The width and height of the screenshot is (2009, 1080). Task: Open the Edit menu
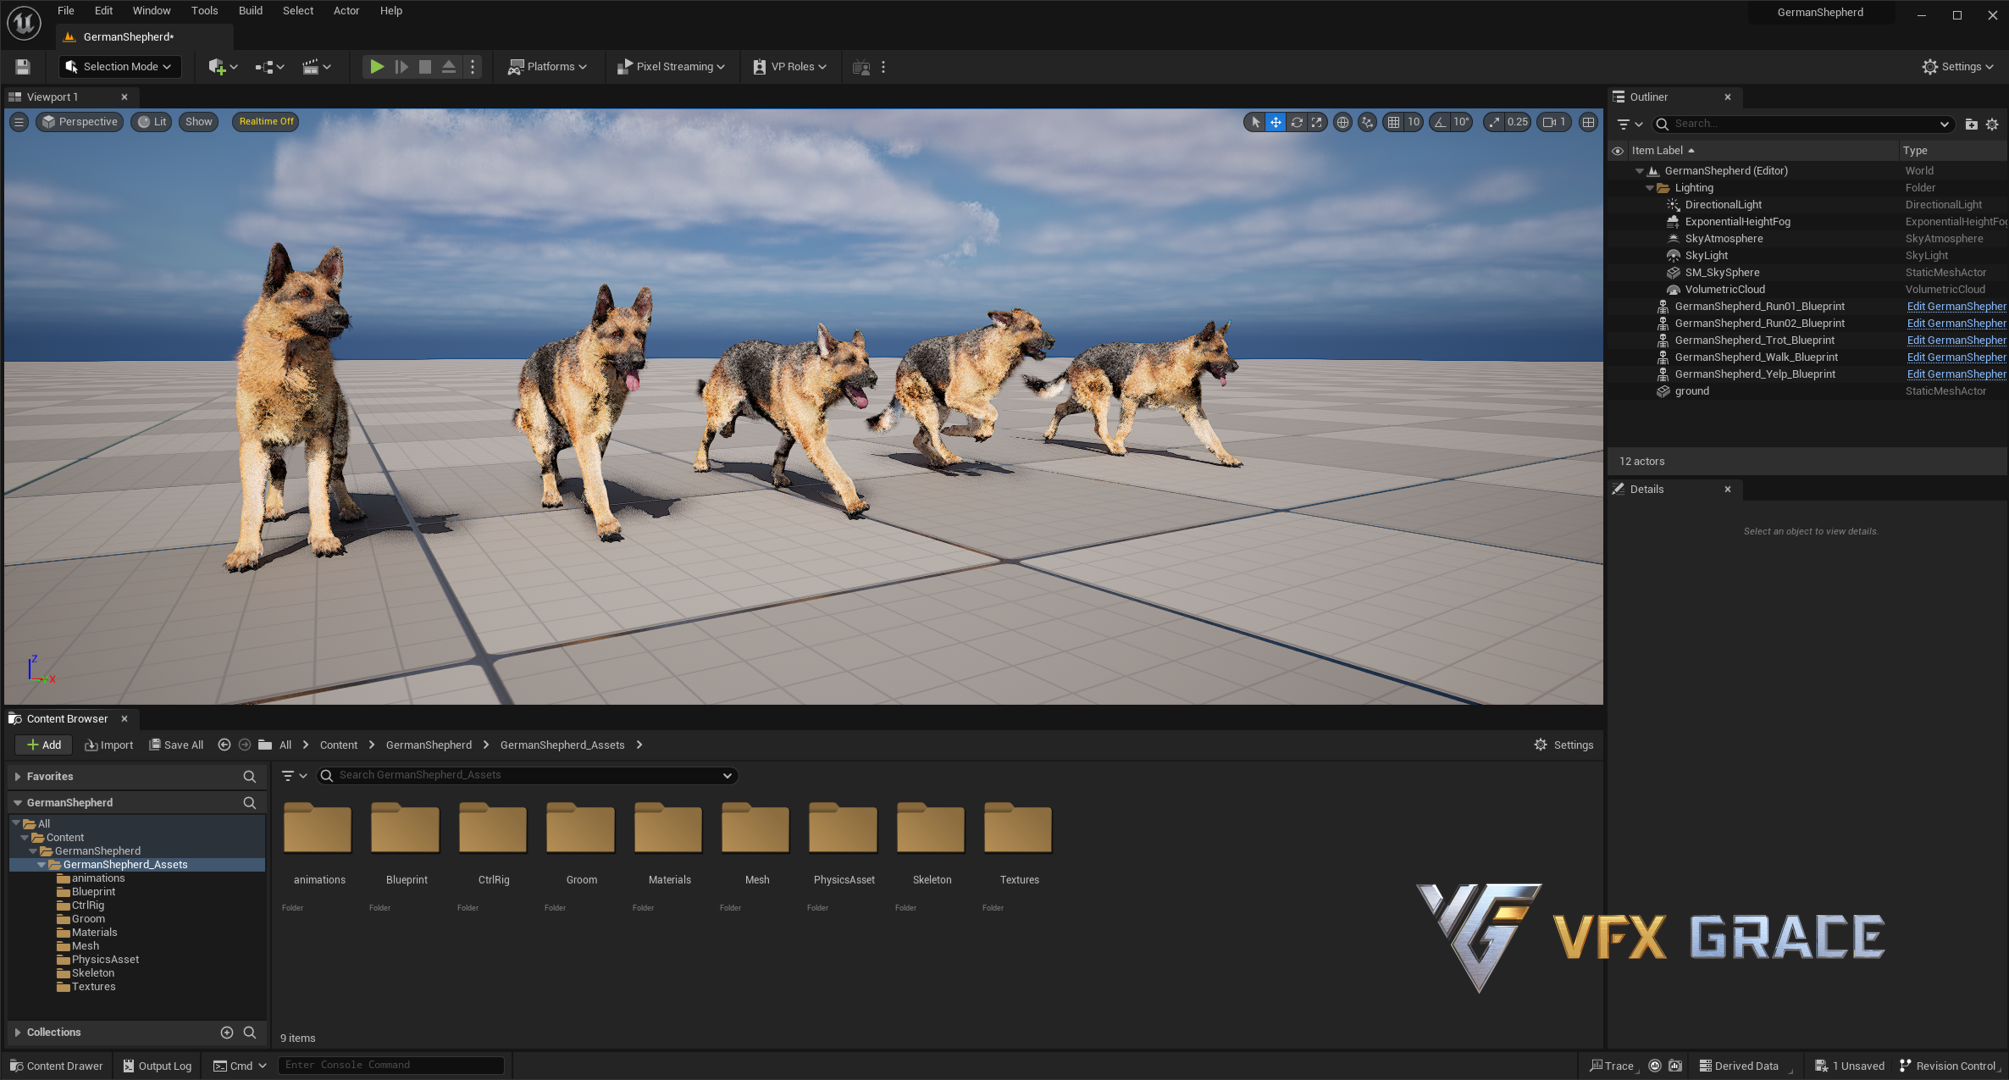pyautogui.click(x=103, y=11)
